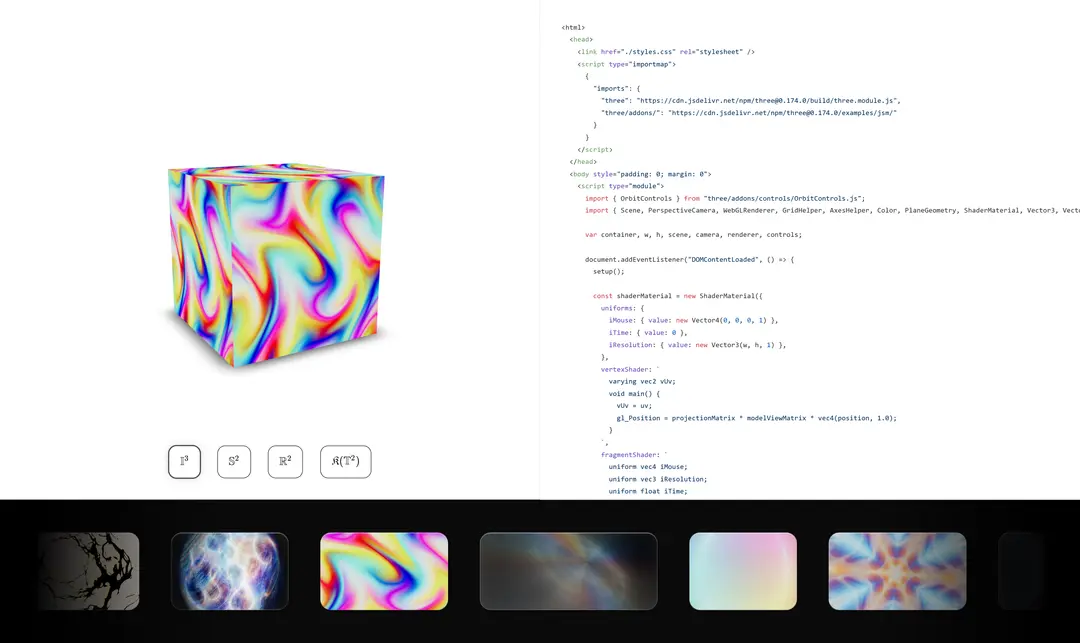Screen dimensions: 1080x643
Task: Open the black ink cracks shader thumbnail
Action: click(x=89, y=571)
